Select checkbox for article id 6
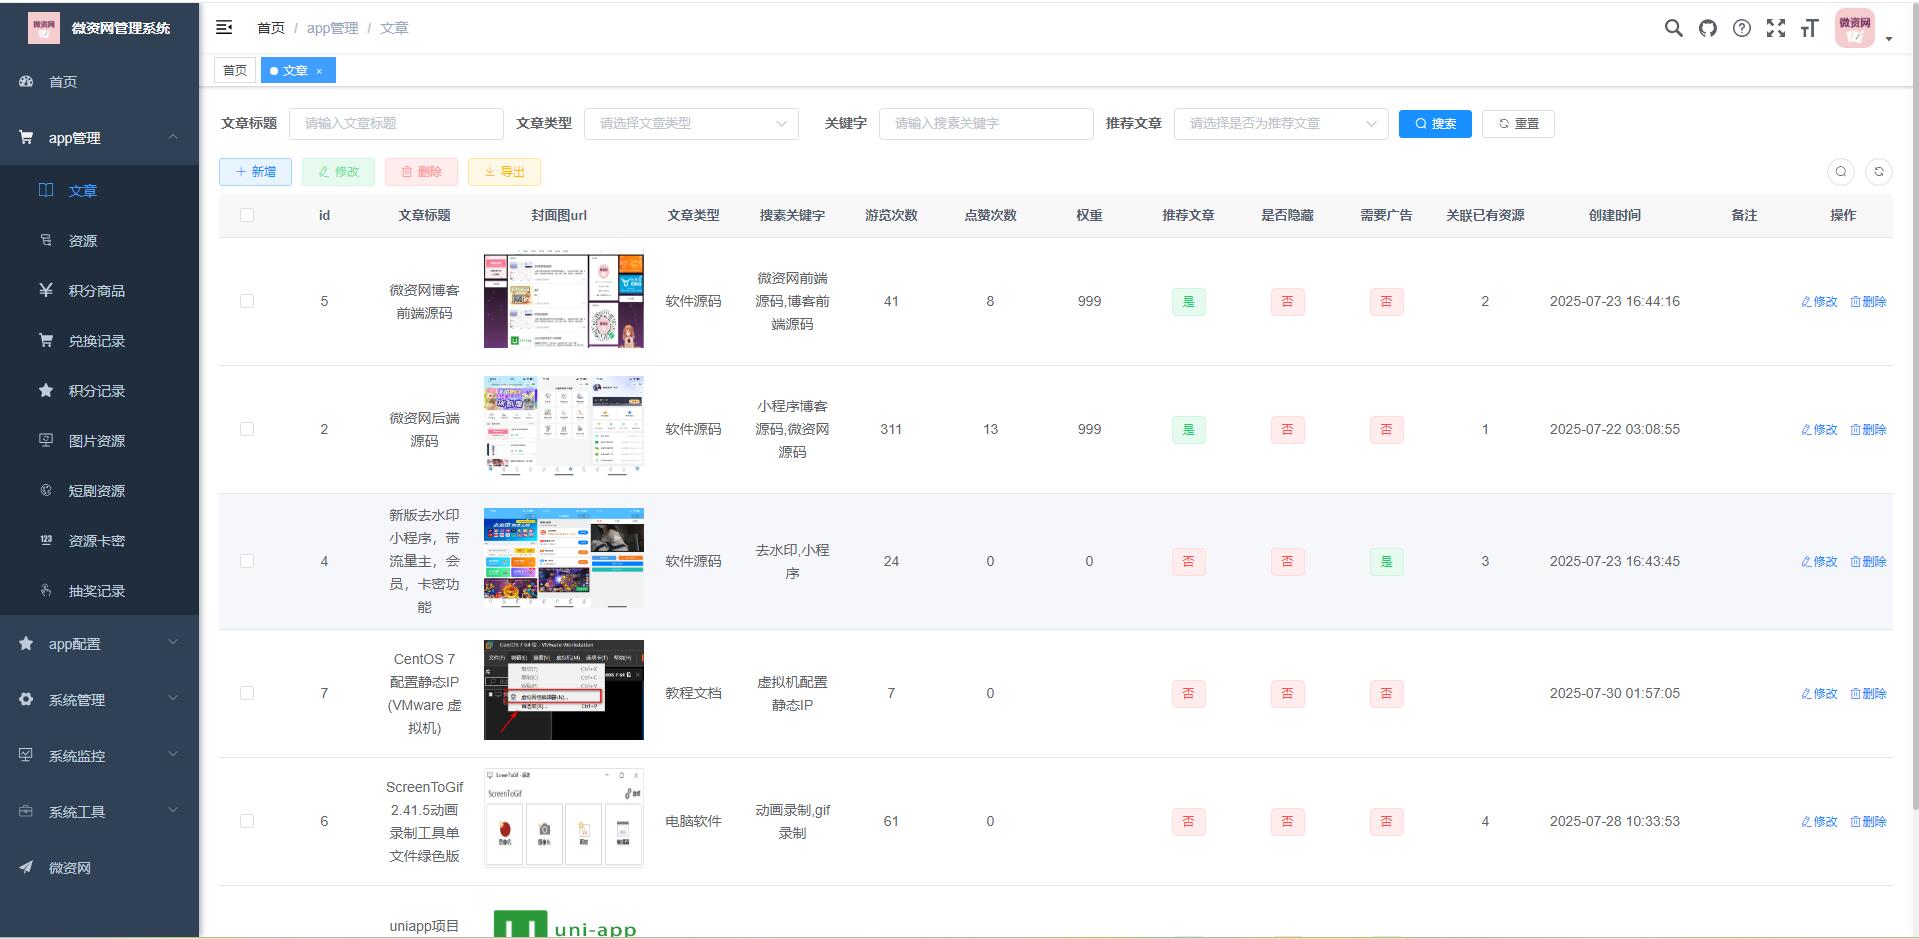The image size is (1919, 939). (247, 821)
